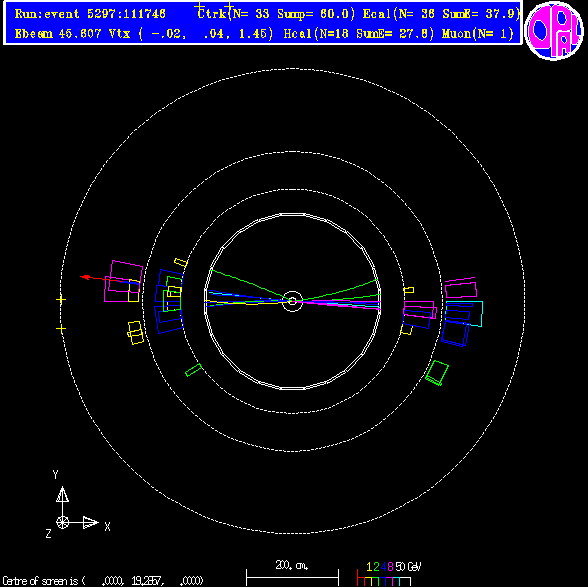
Task: Select the upper green track on left side
Action: (x=248, y=285)
